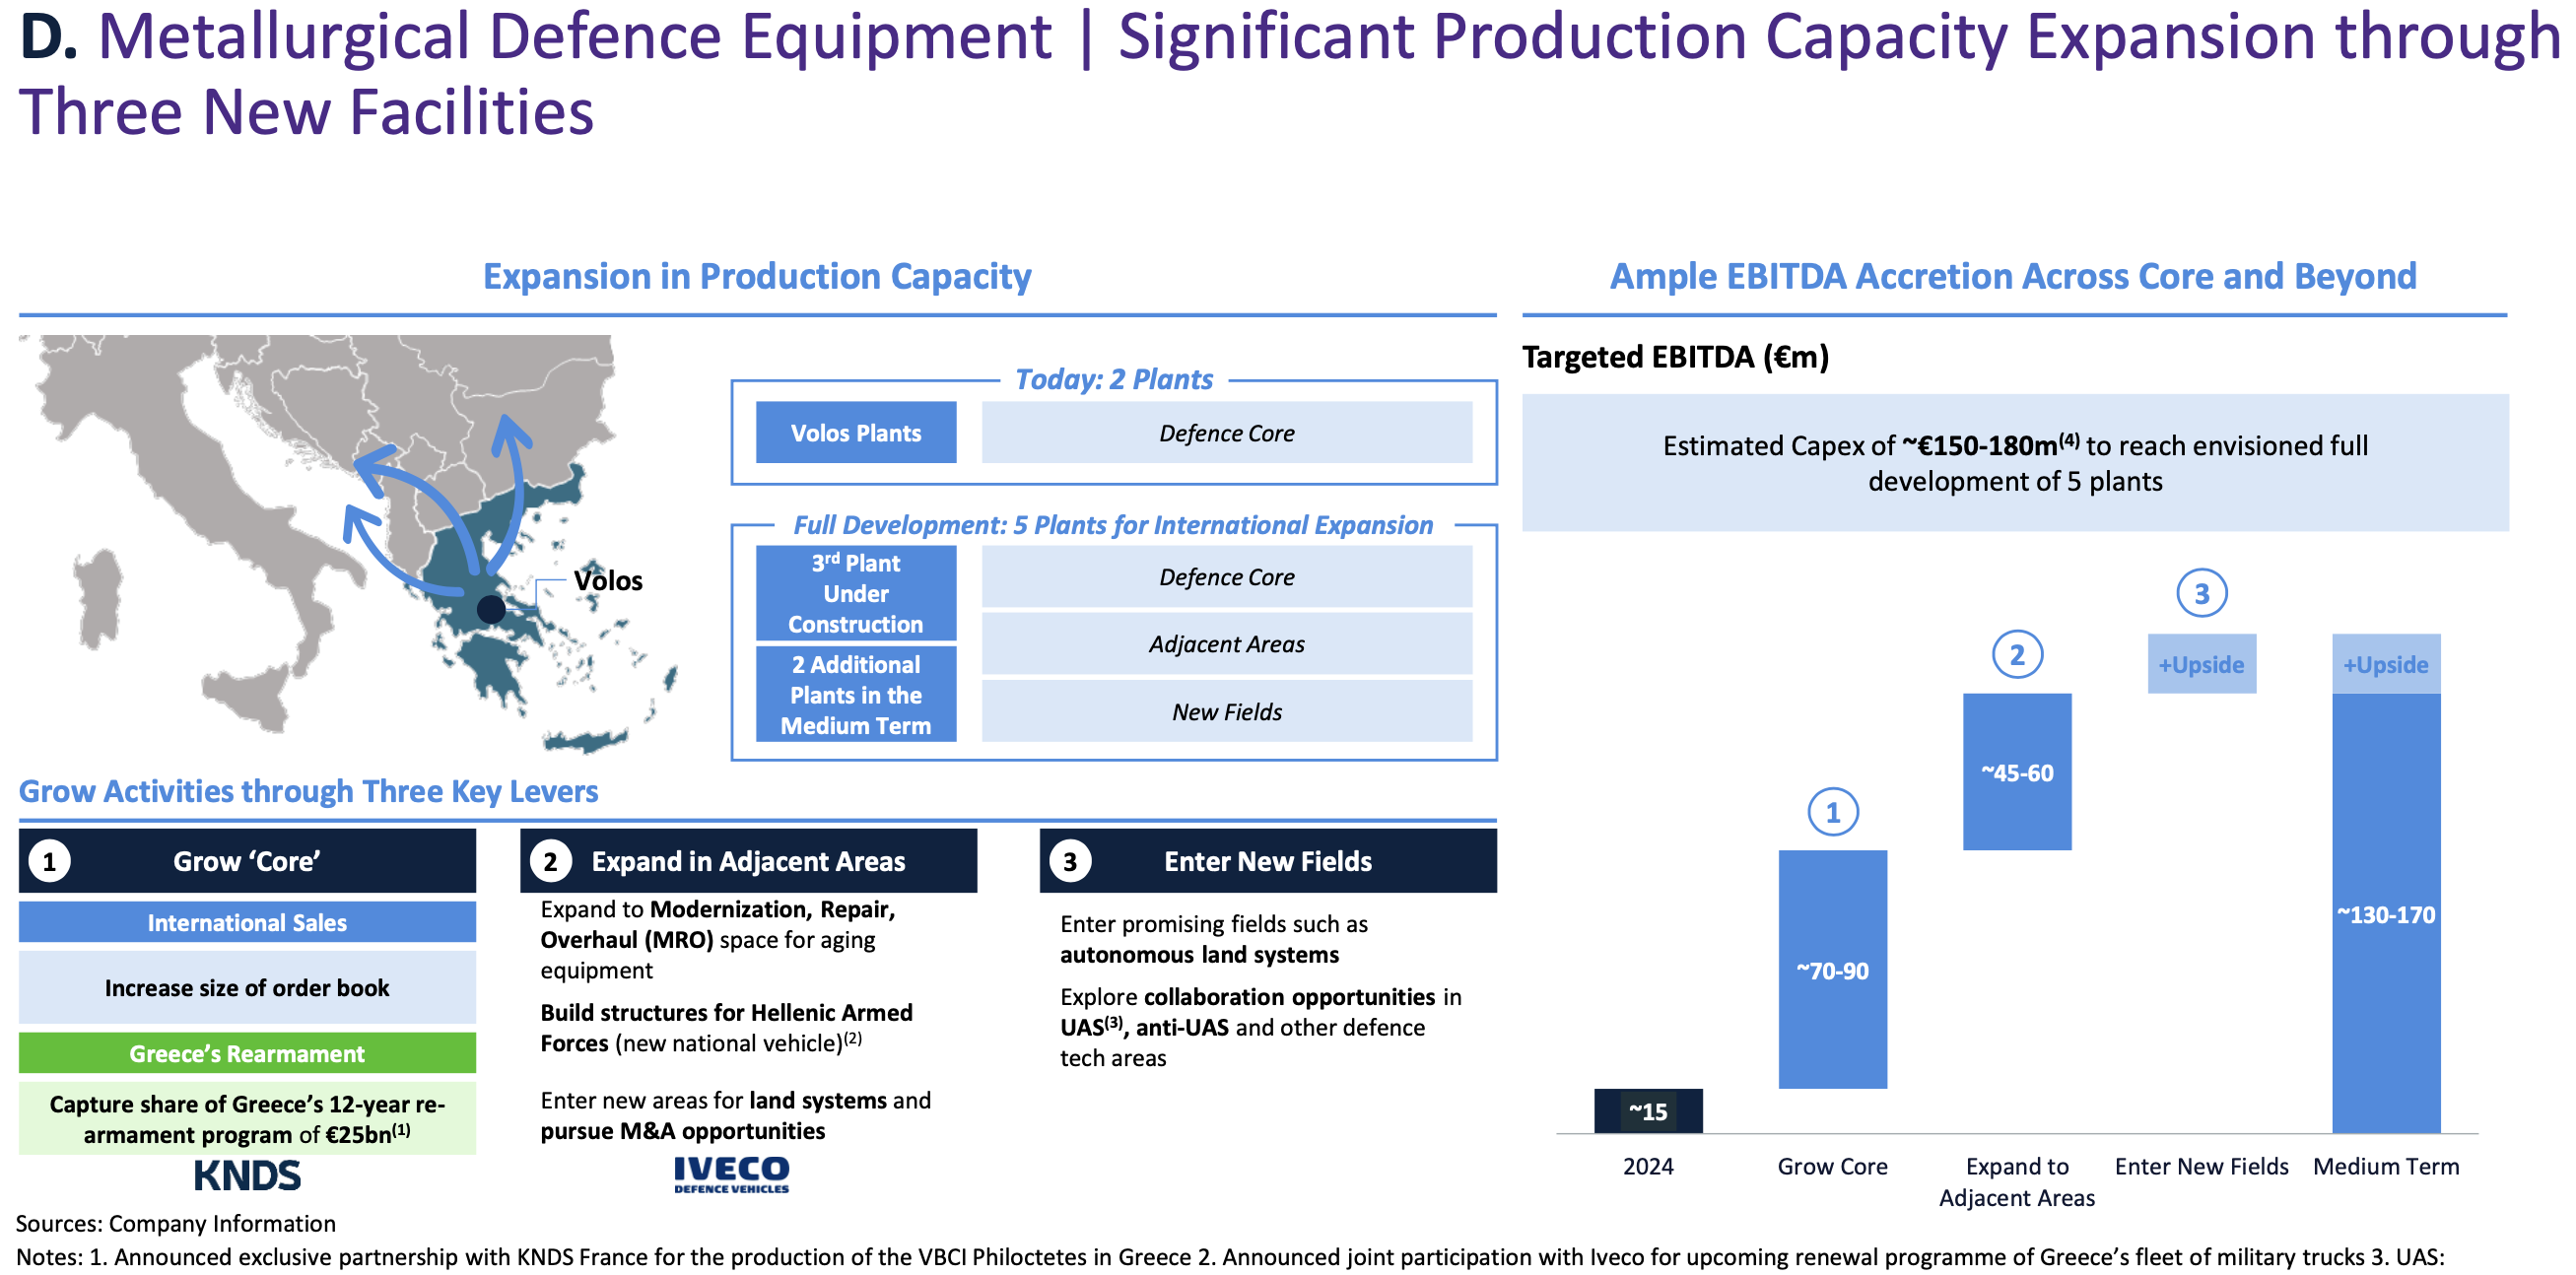Click the 2024 axis label
This screenshot has height=1275, width=2576.
coord(1648,1166)
